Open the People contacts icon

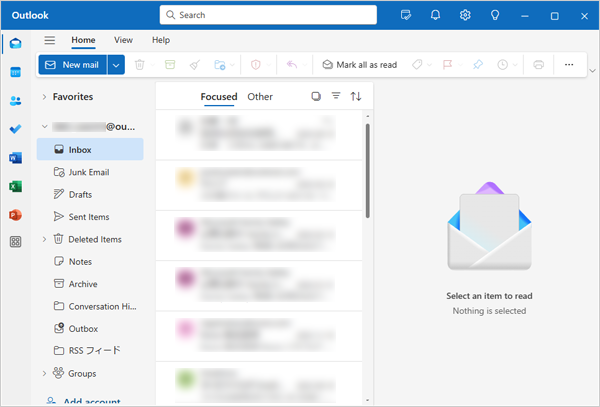(15, 101)
